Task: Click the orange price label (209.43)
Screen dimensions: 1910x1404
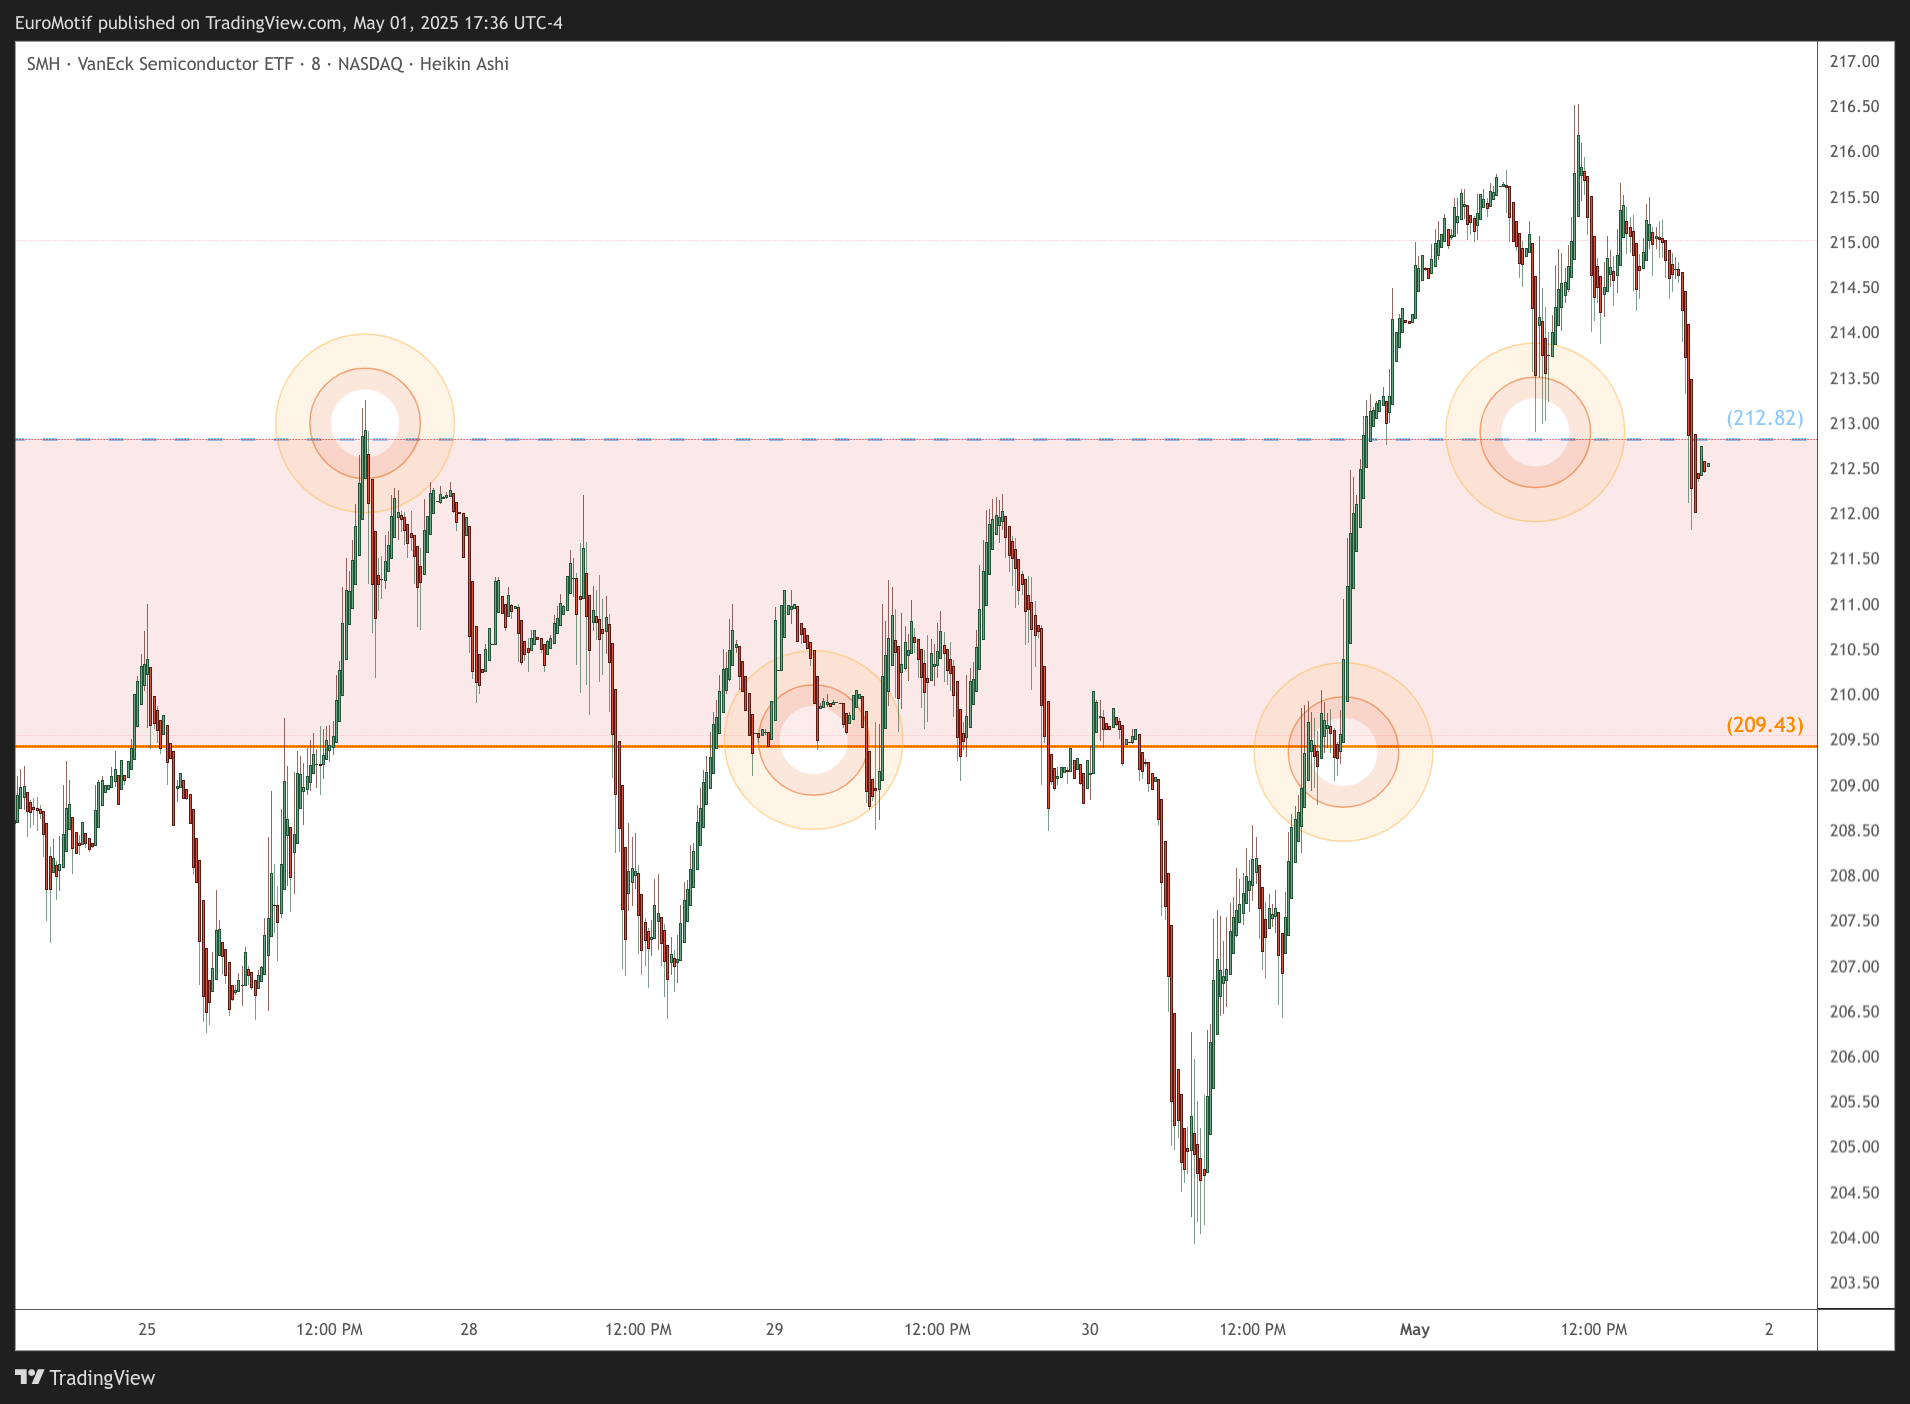Action: (1765, 725)
